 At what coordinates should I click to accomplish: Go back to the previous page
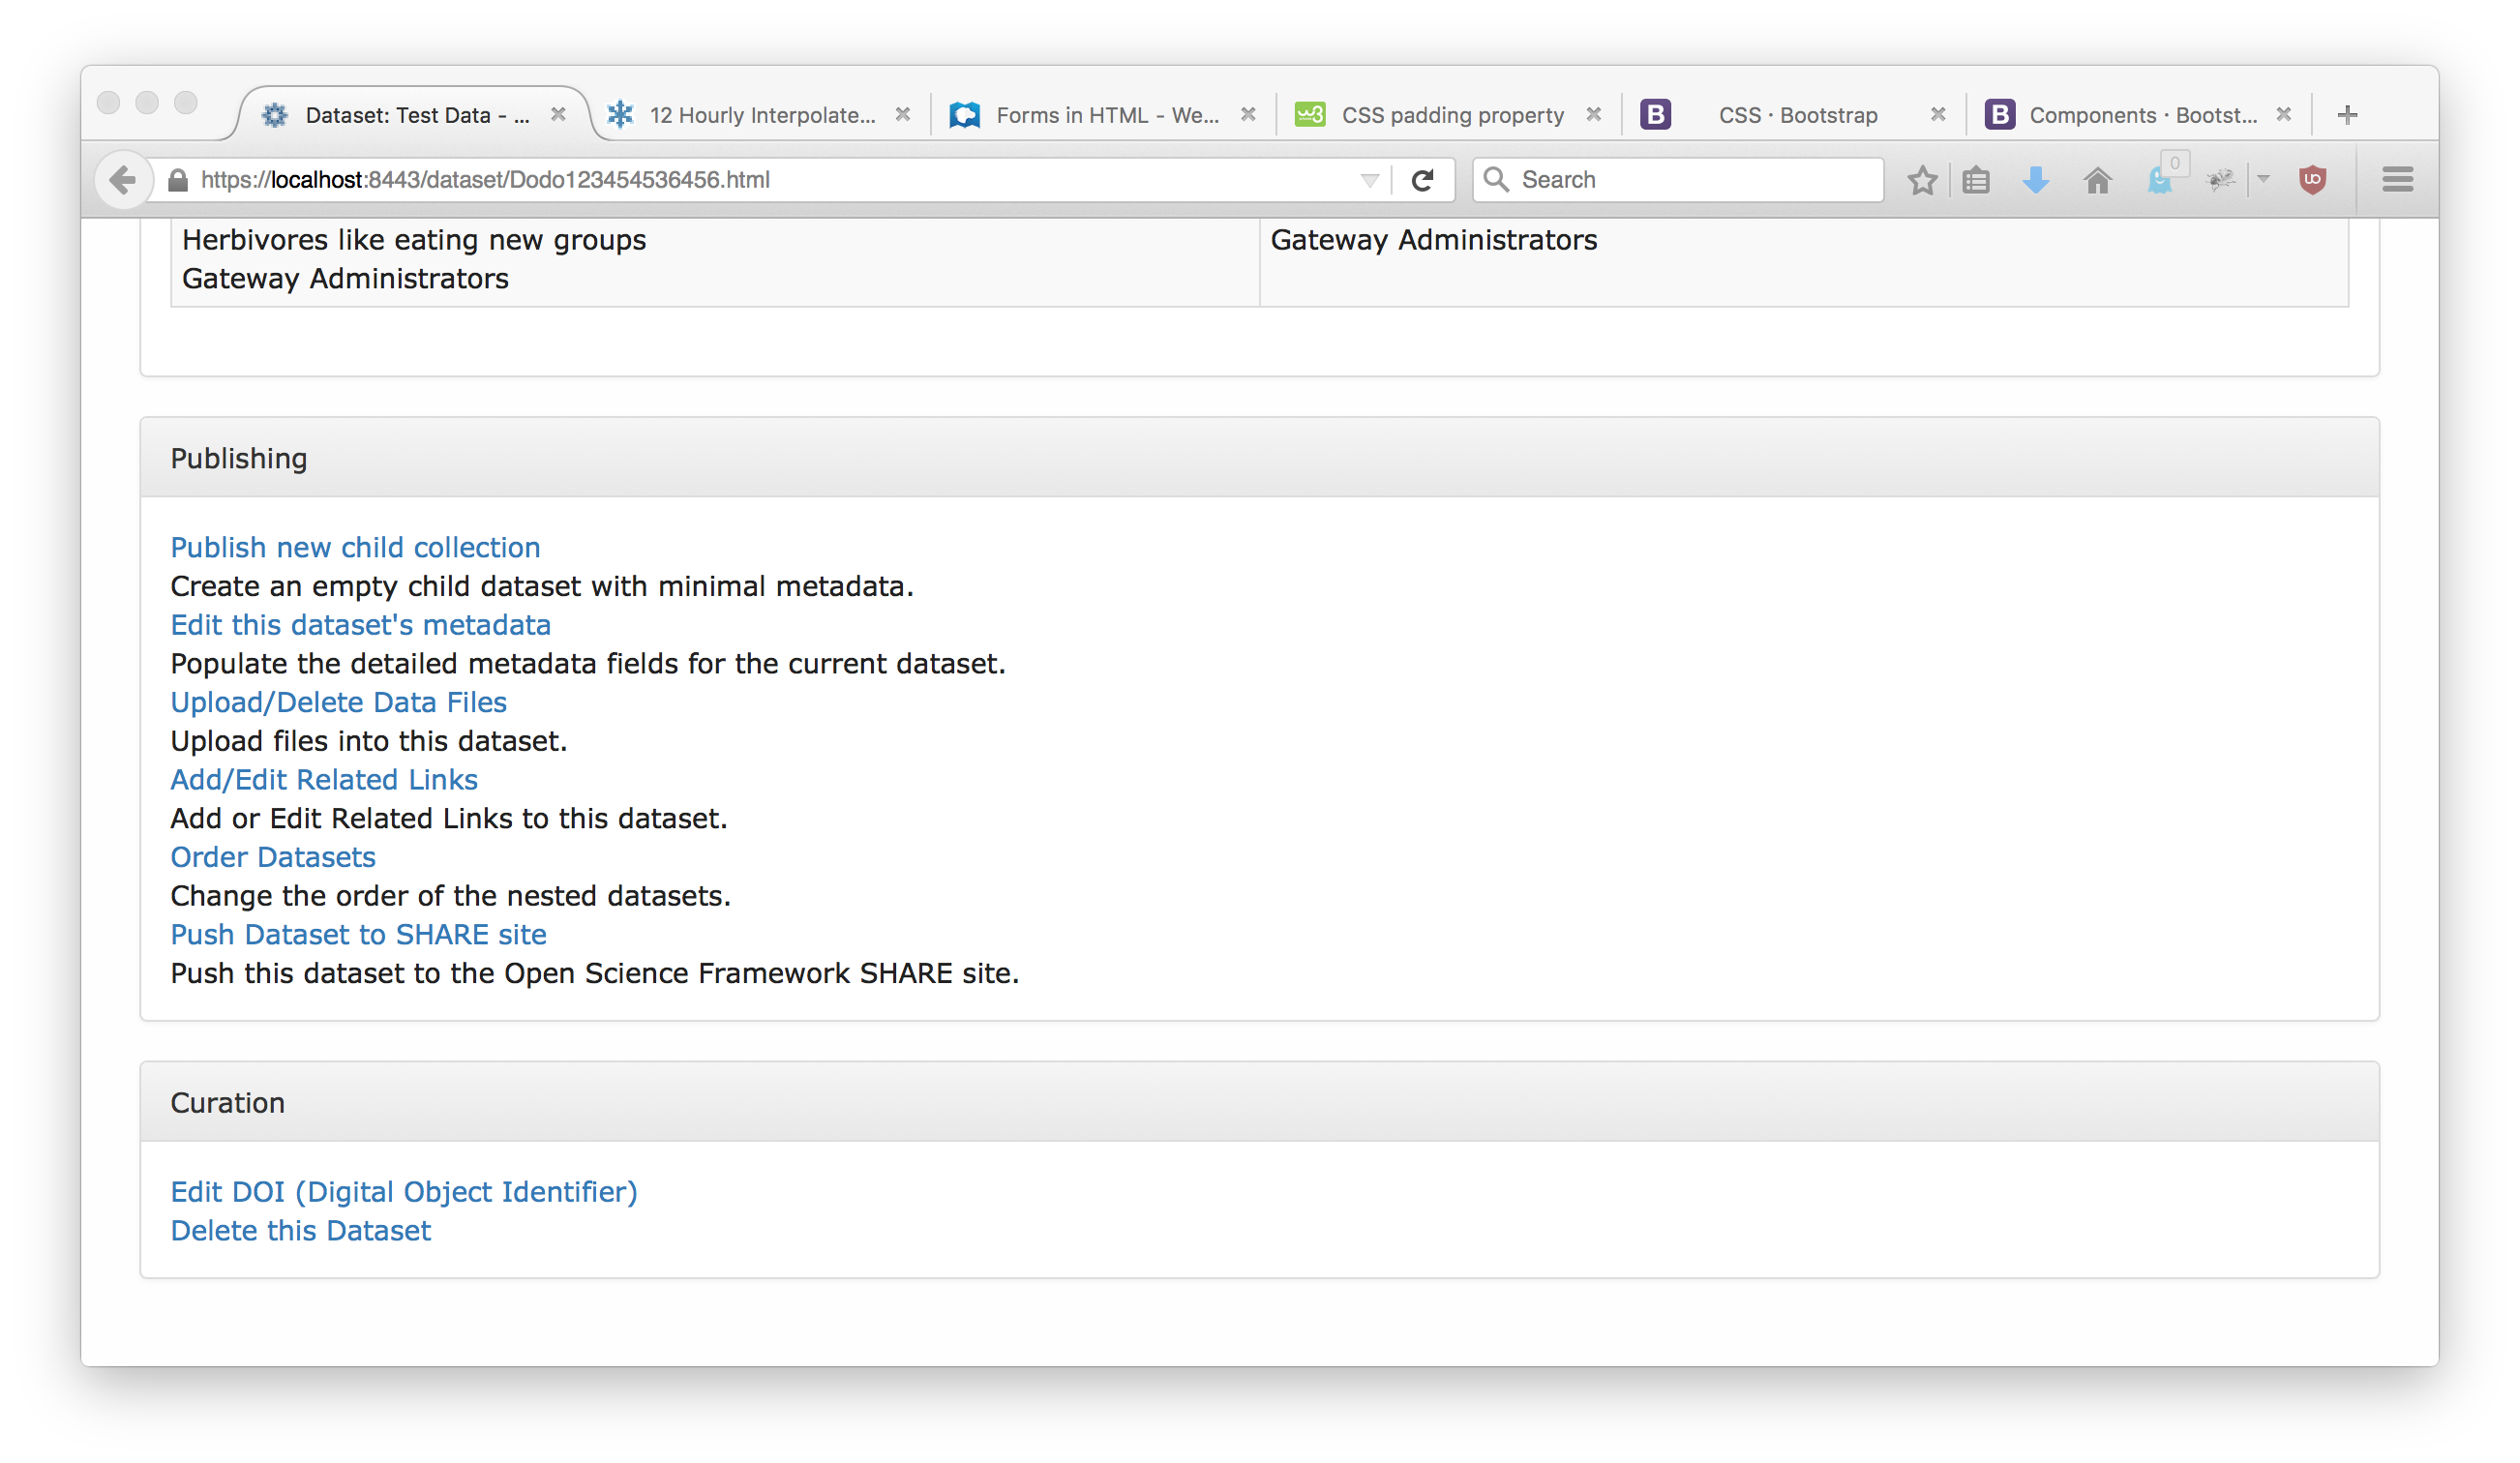122,180
